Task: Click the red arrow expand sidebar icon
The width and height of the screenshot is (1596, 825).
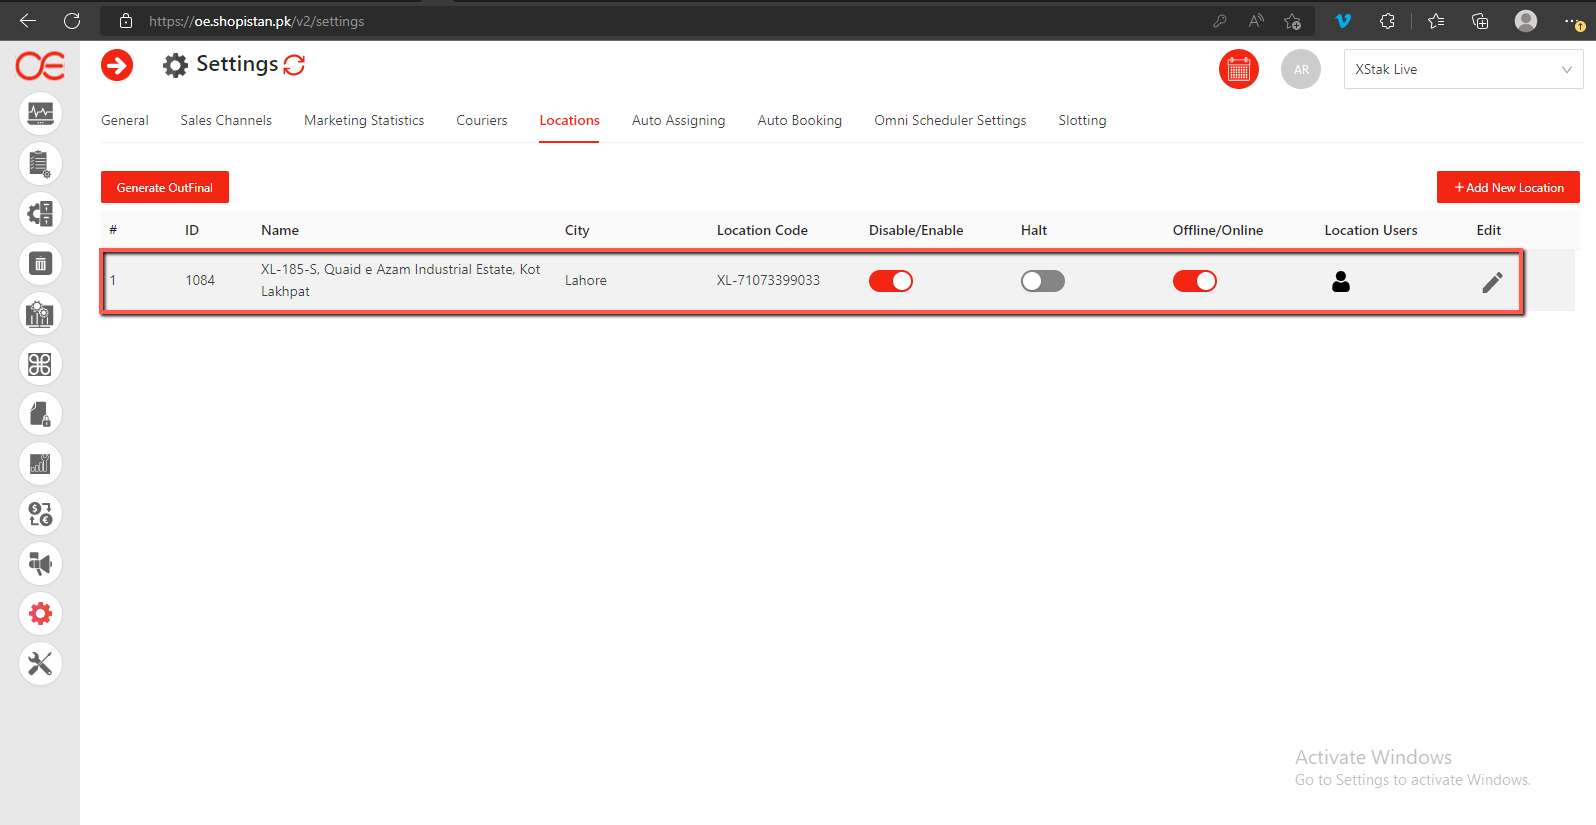Action: pos(117,66)
